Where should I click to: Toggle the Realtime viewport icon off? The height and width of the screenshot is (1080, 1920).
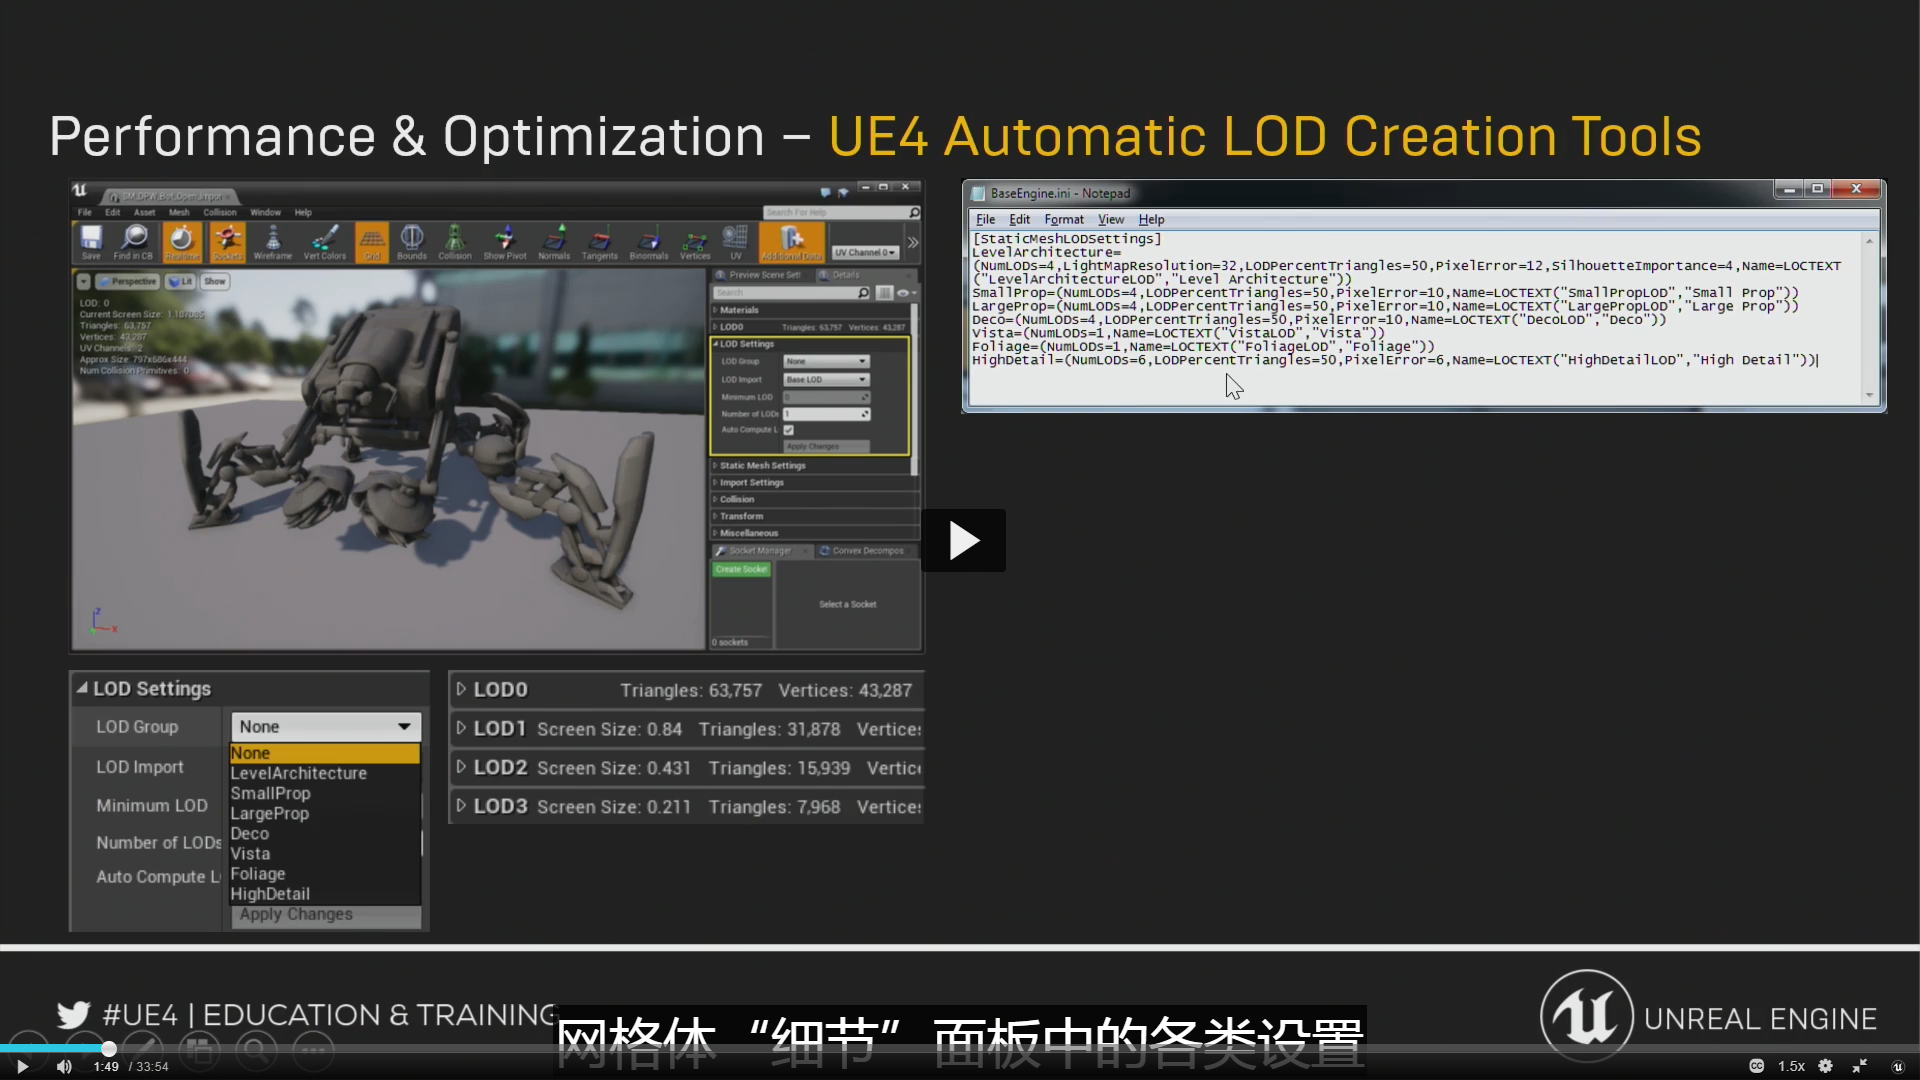tap(180, 242)
